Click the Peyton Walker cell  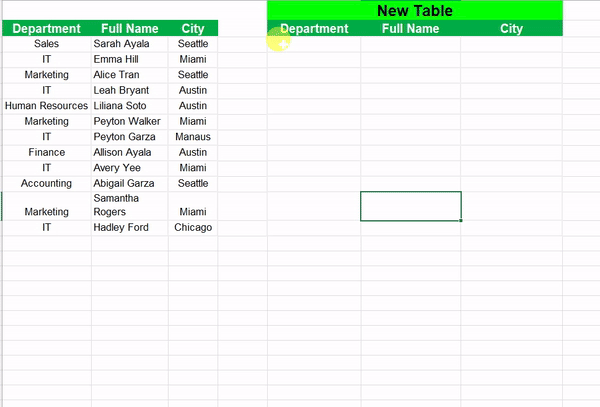130,122
